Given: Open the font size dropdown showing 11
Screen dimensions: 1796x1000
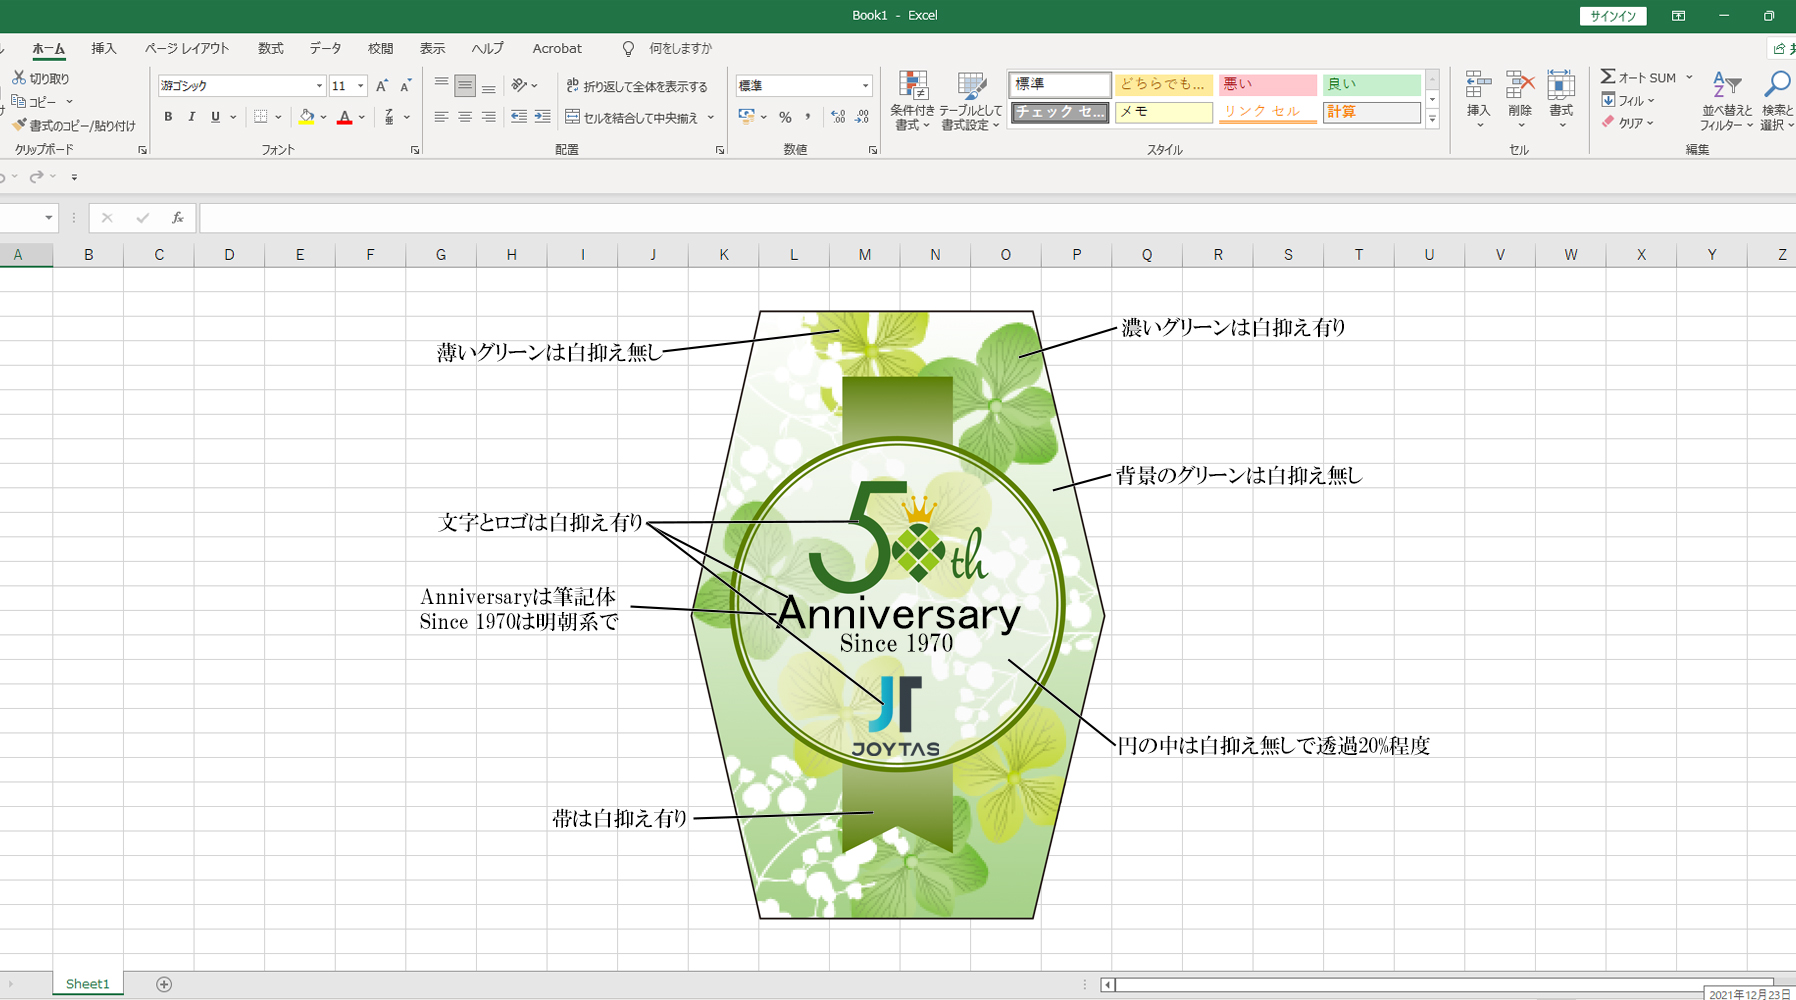Looking at the screenshot, I should [x=361, y=86].
